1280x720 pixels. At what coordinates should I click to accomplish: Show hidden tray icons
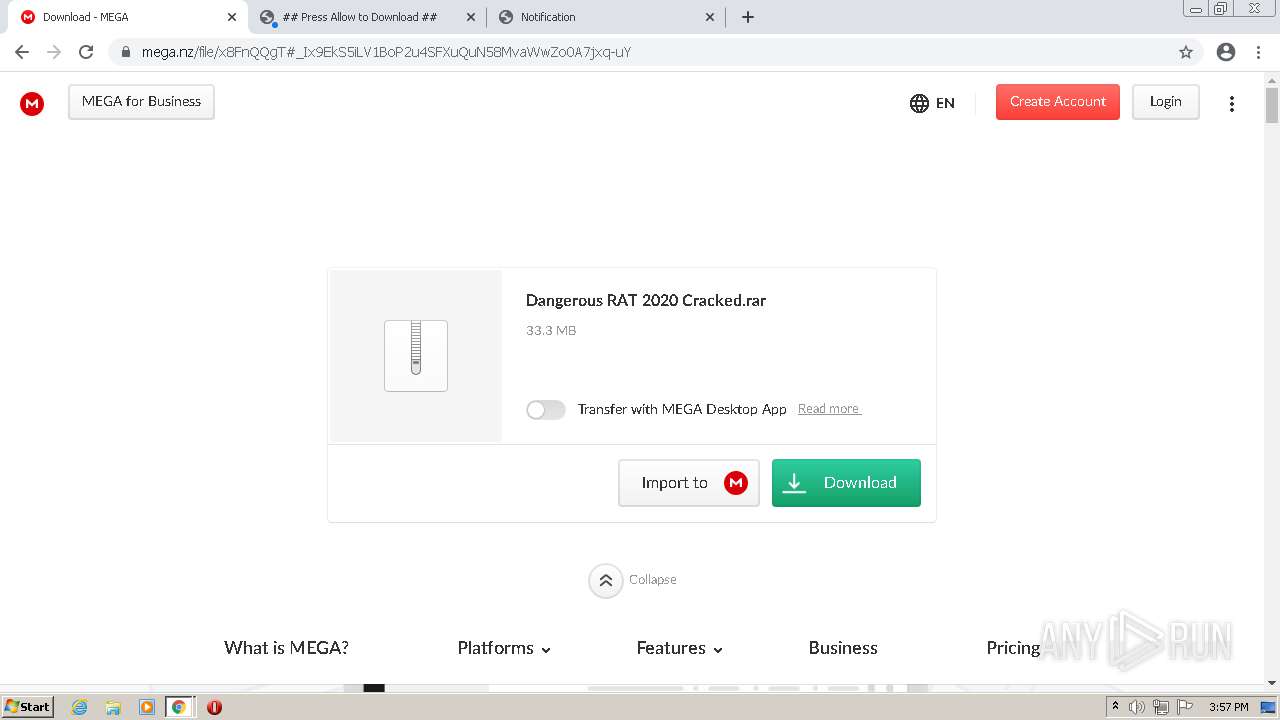(x=1115, y=707)
